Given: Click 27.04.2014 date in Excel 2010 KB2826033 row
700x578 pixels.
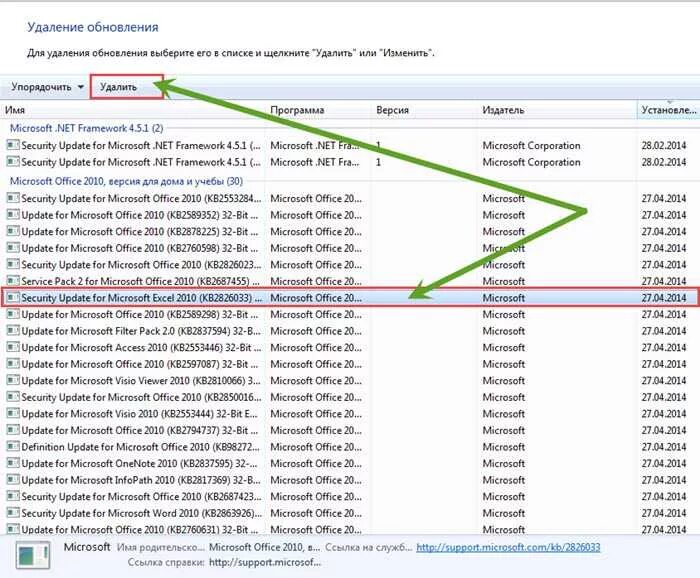Looking at the screenshot, I should point(664,298).
